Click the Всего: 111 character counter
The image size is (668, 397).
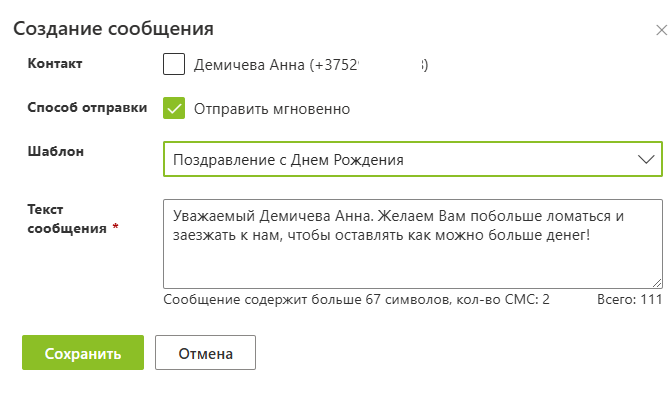[x=630, y=299]
